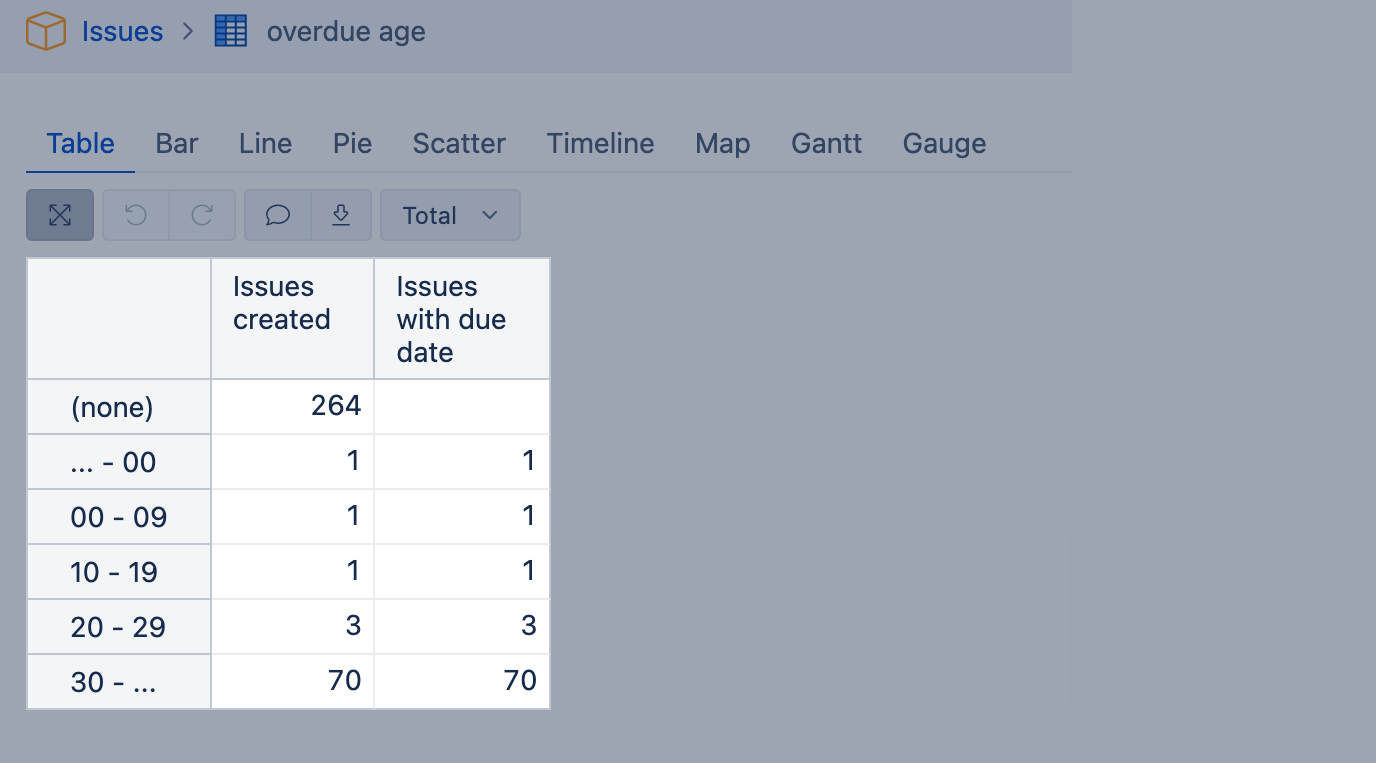Select the Gantt tab
1376x763 pixels.
[x=826, y=144]
